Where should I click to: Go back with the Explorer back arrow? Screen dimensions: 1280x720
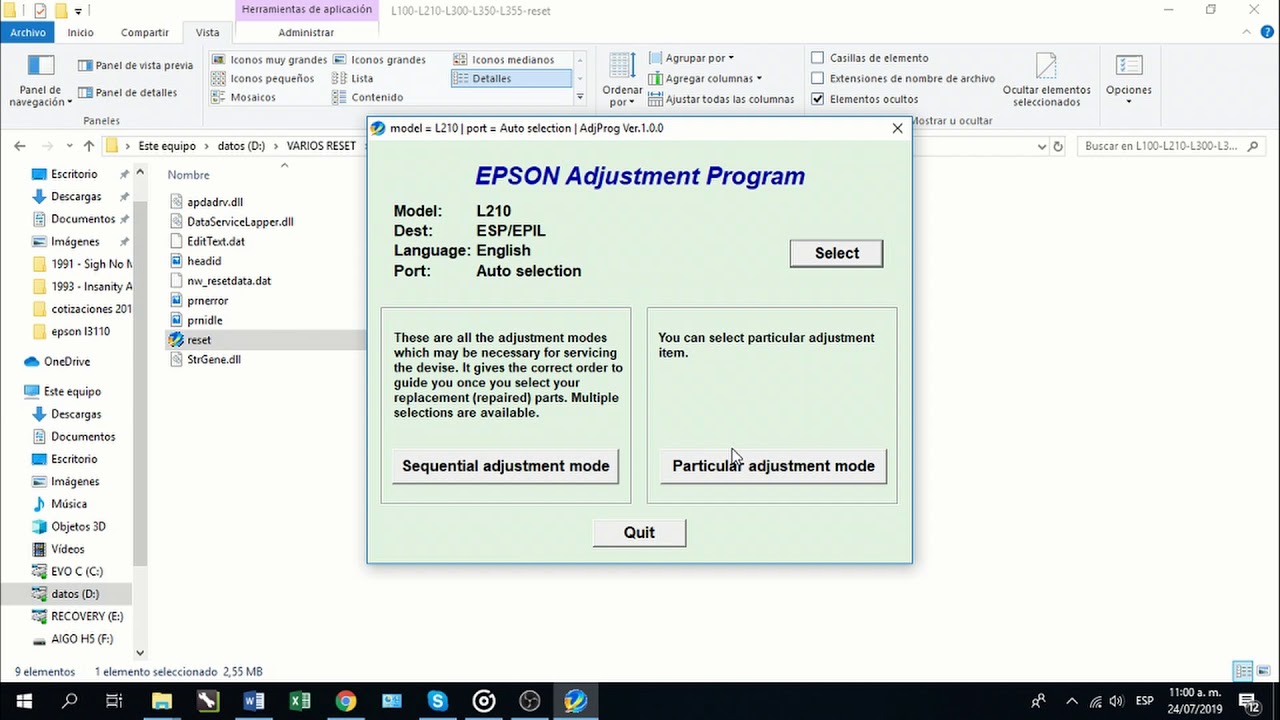(20, 146)
